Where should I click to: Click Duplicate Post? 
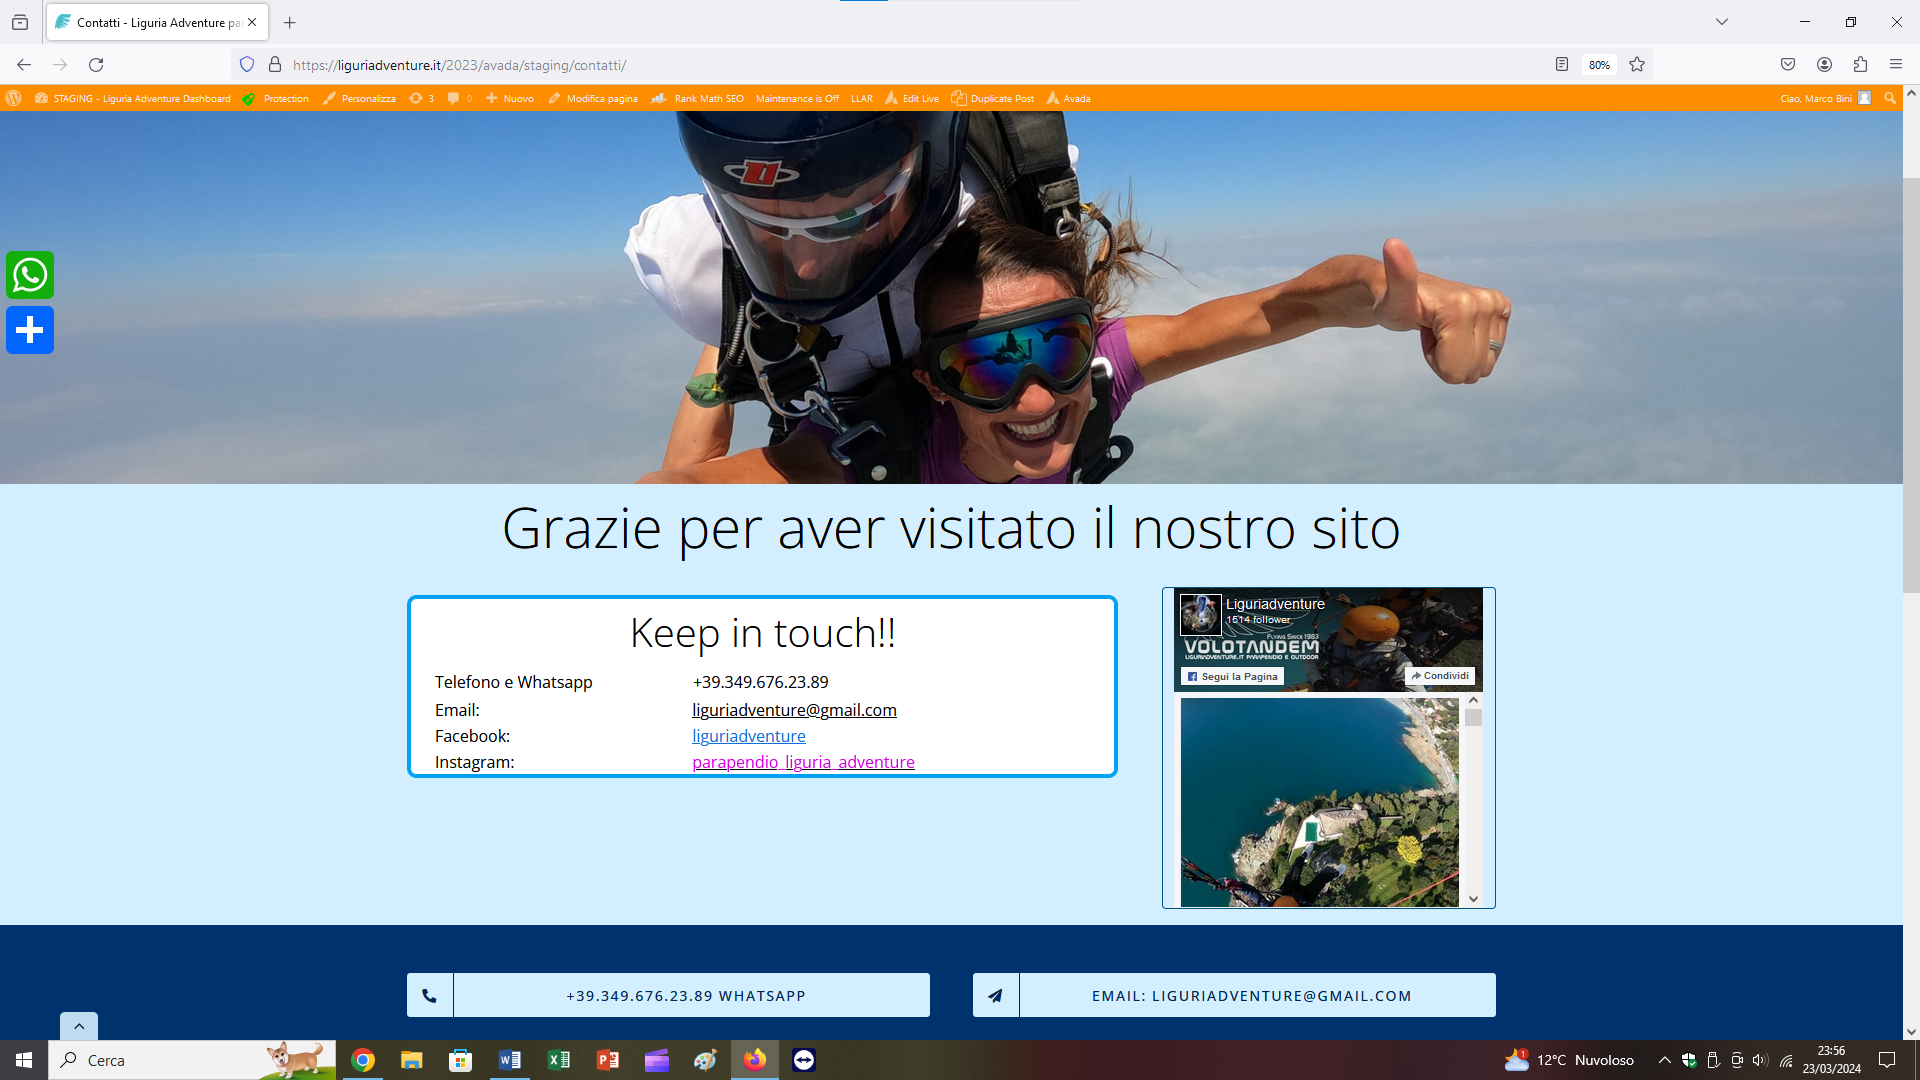[993, 98]
